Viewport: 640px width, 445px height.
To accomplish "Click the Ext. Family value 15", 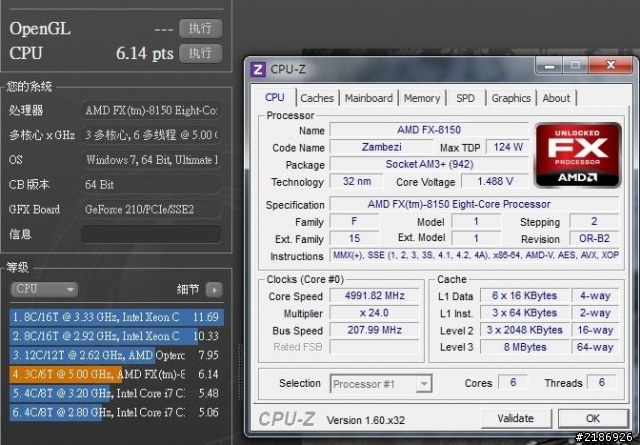I will (x=354, y=238).
